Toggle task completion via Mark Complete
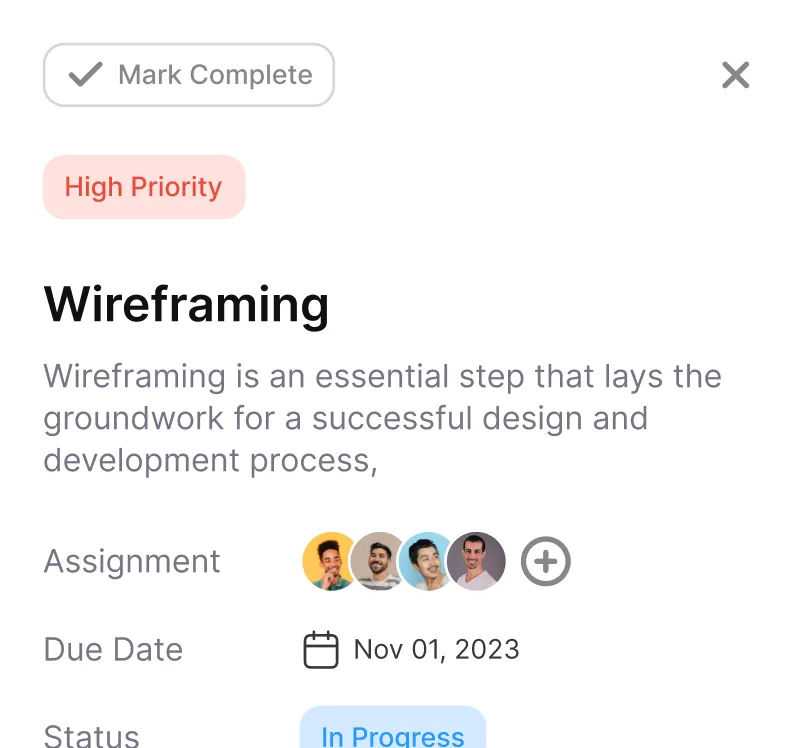Screen dimensions: 800x748 coord(188,74)
